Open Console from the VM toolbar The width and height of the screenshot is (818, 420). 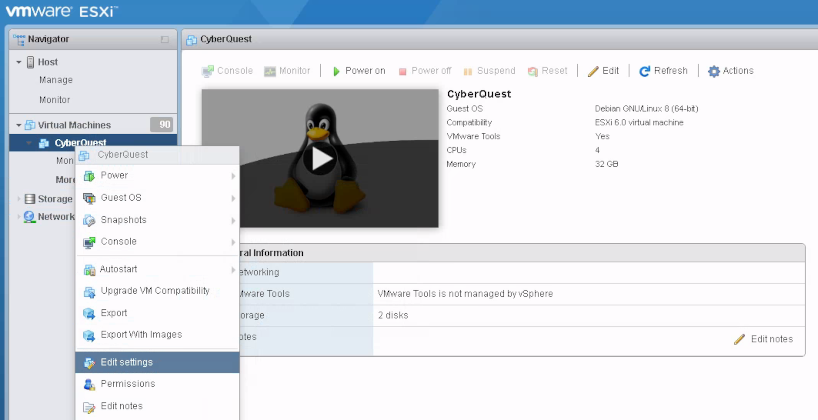pyautogui.click(x=227, y=71)
